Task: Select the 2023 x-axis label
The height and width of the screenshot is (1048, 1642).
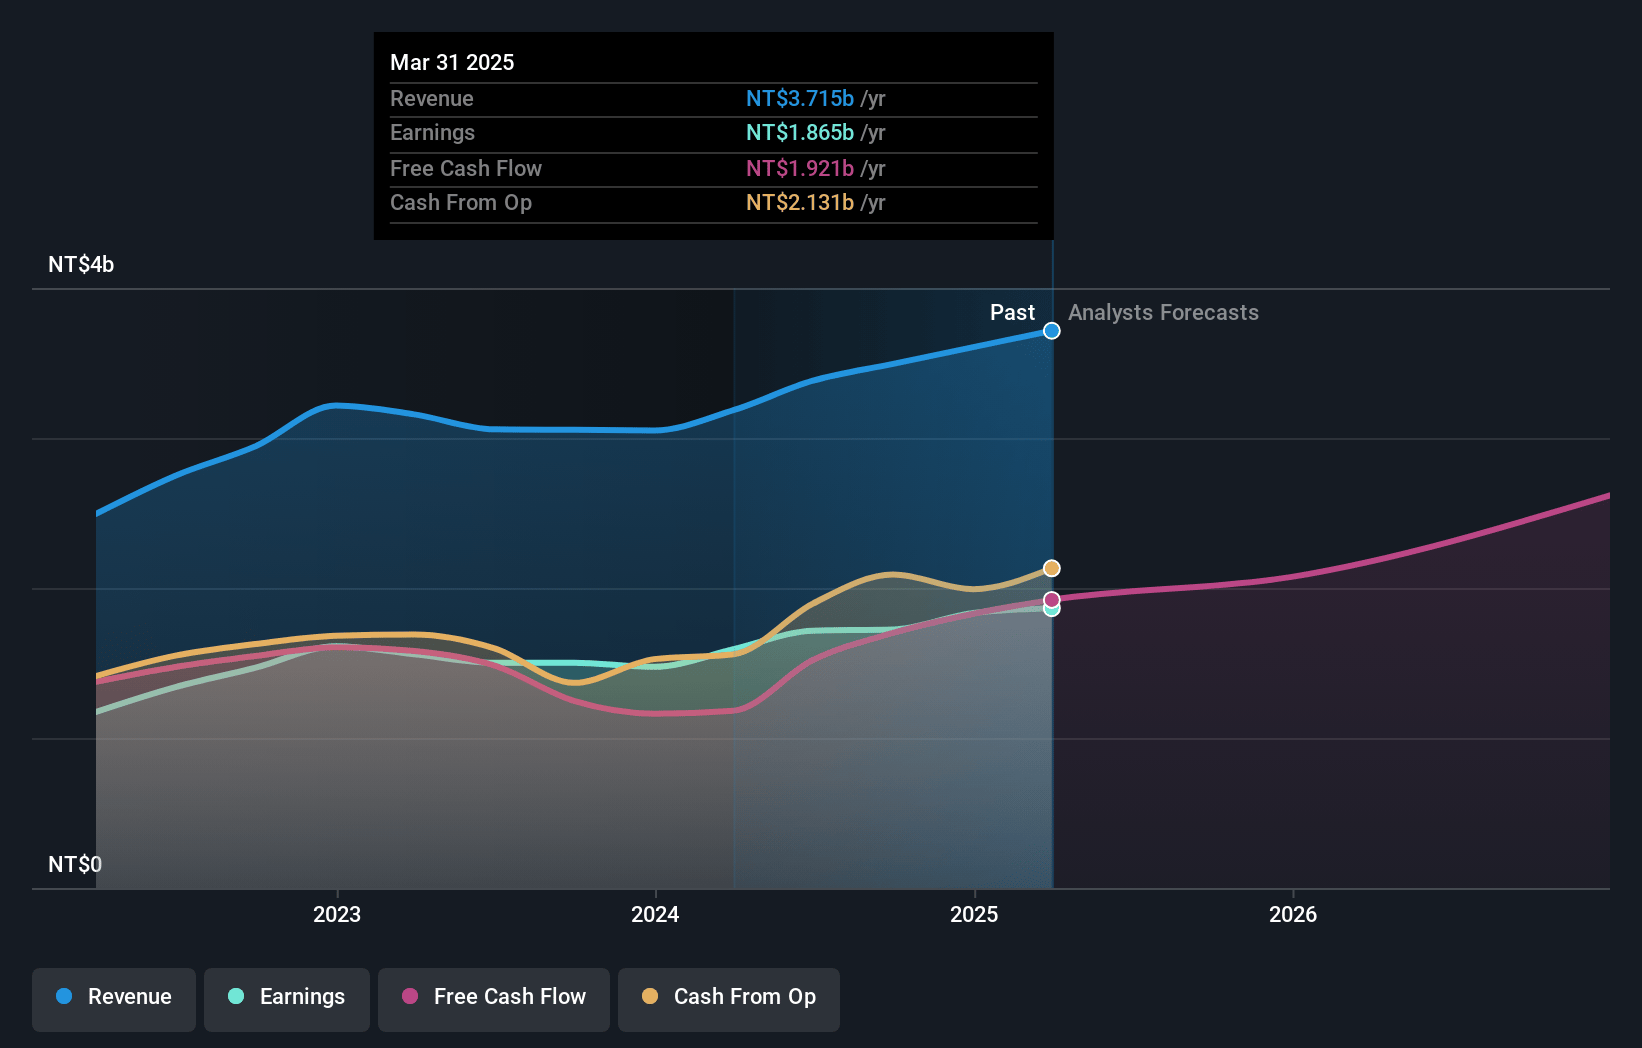Action: [337, 914]
